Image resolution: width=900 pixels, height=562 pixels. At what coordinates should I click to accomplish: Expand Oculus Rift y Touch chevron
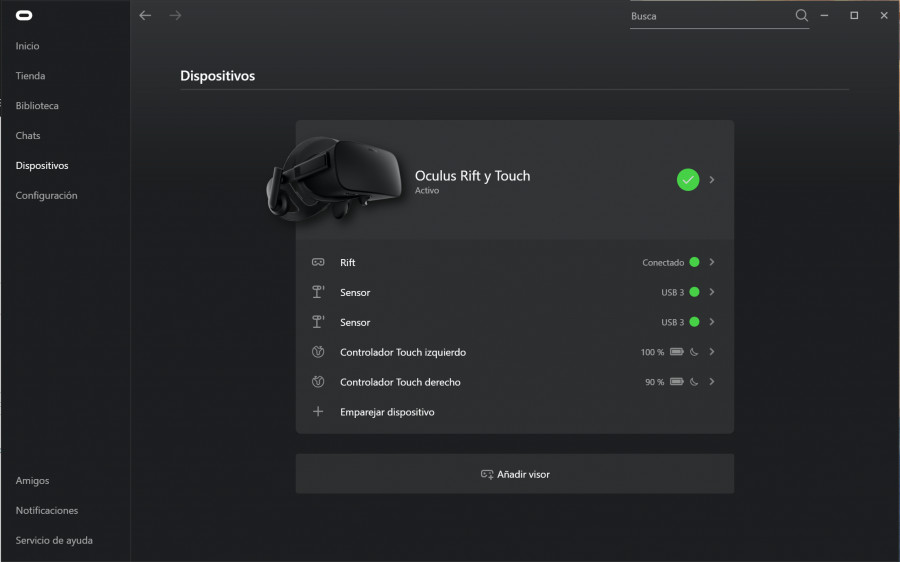(x=712, y=180)
